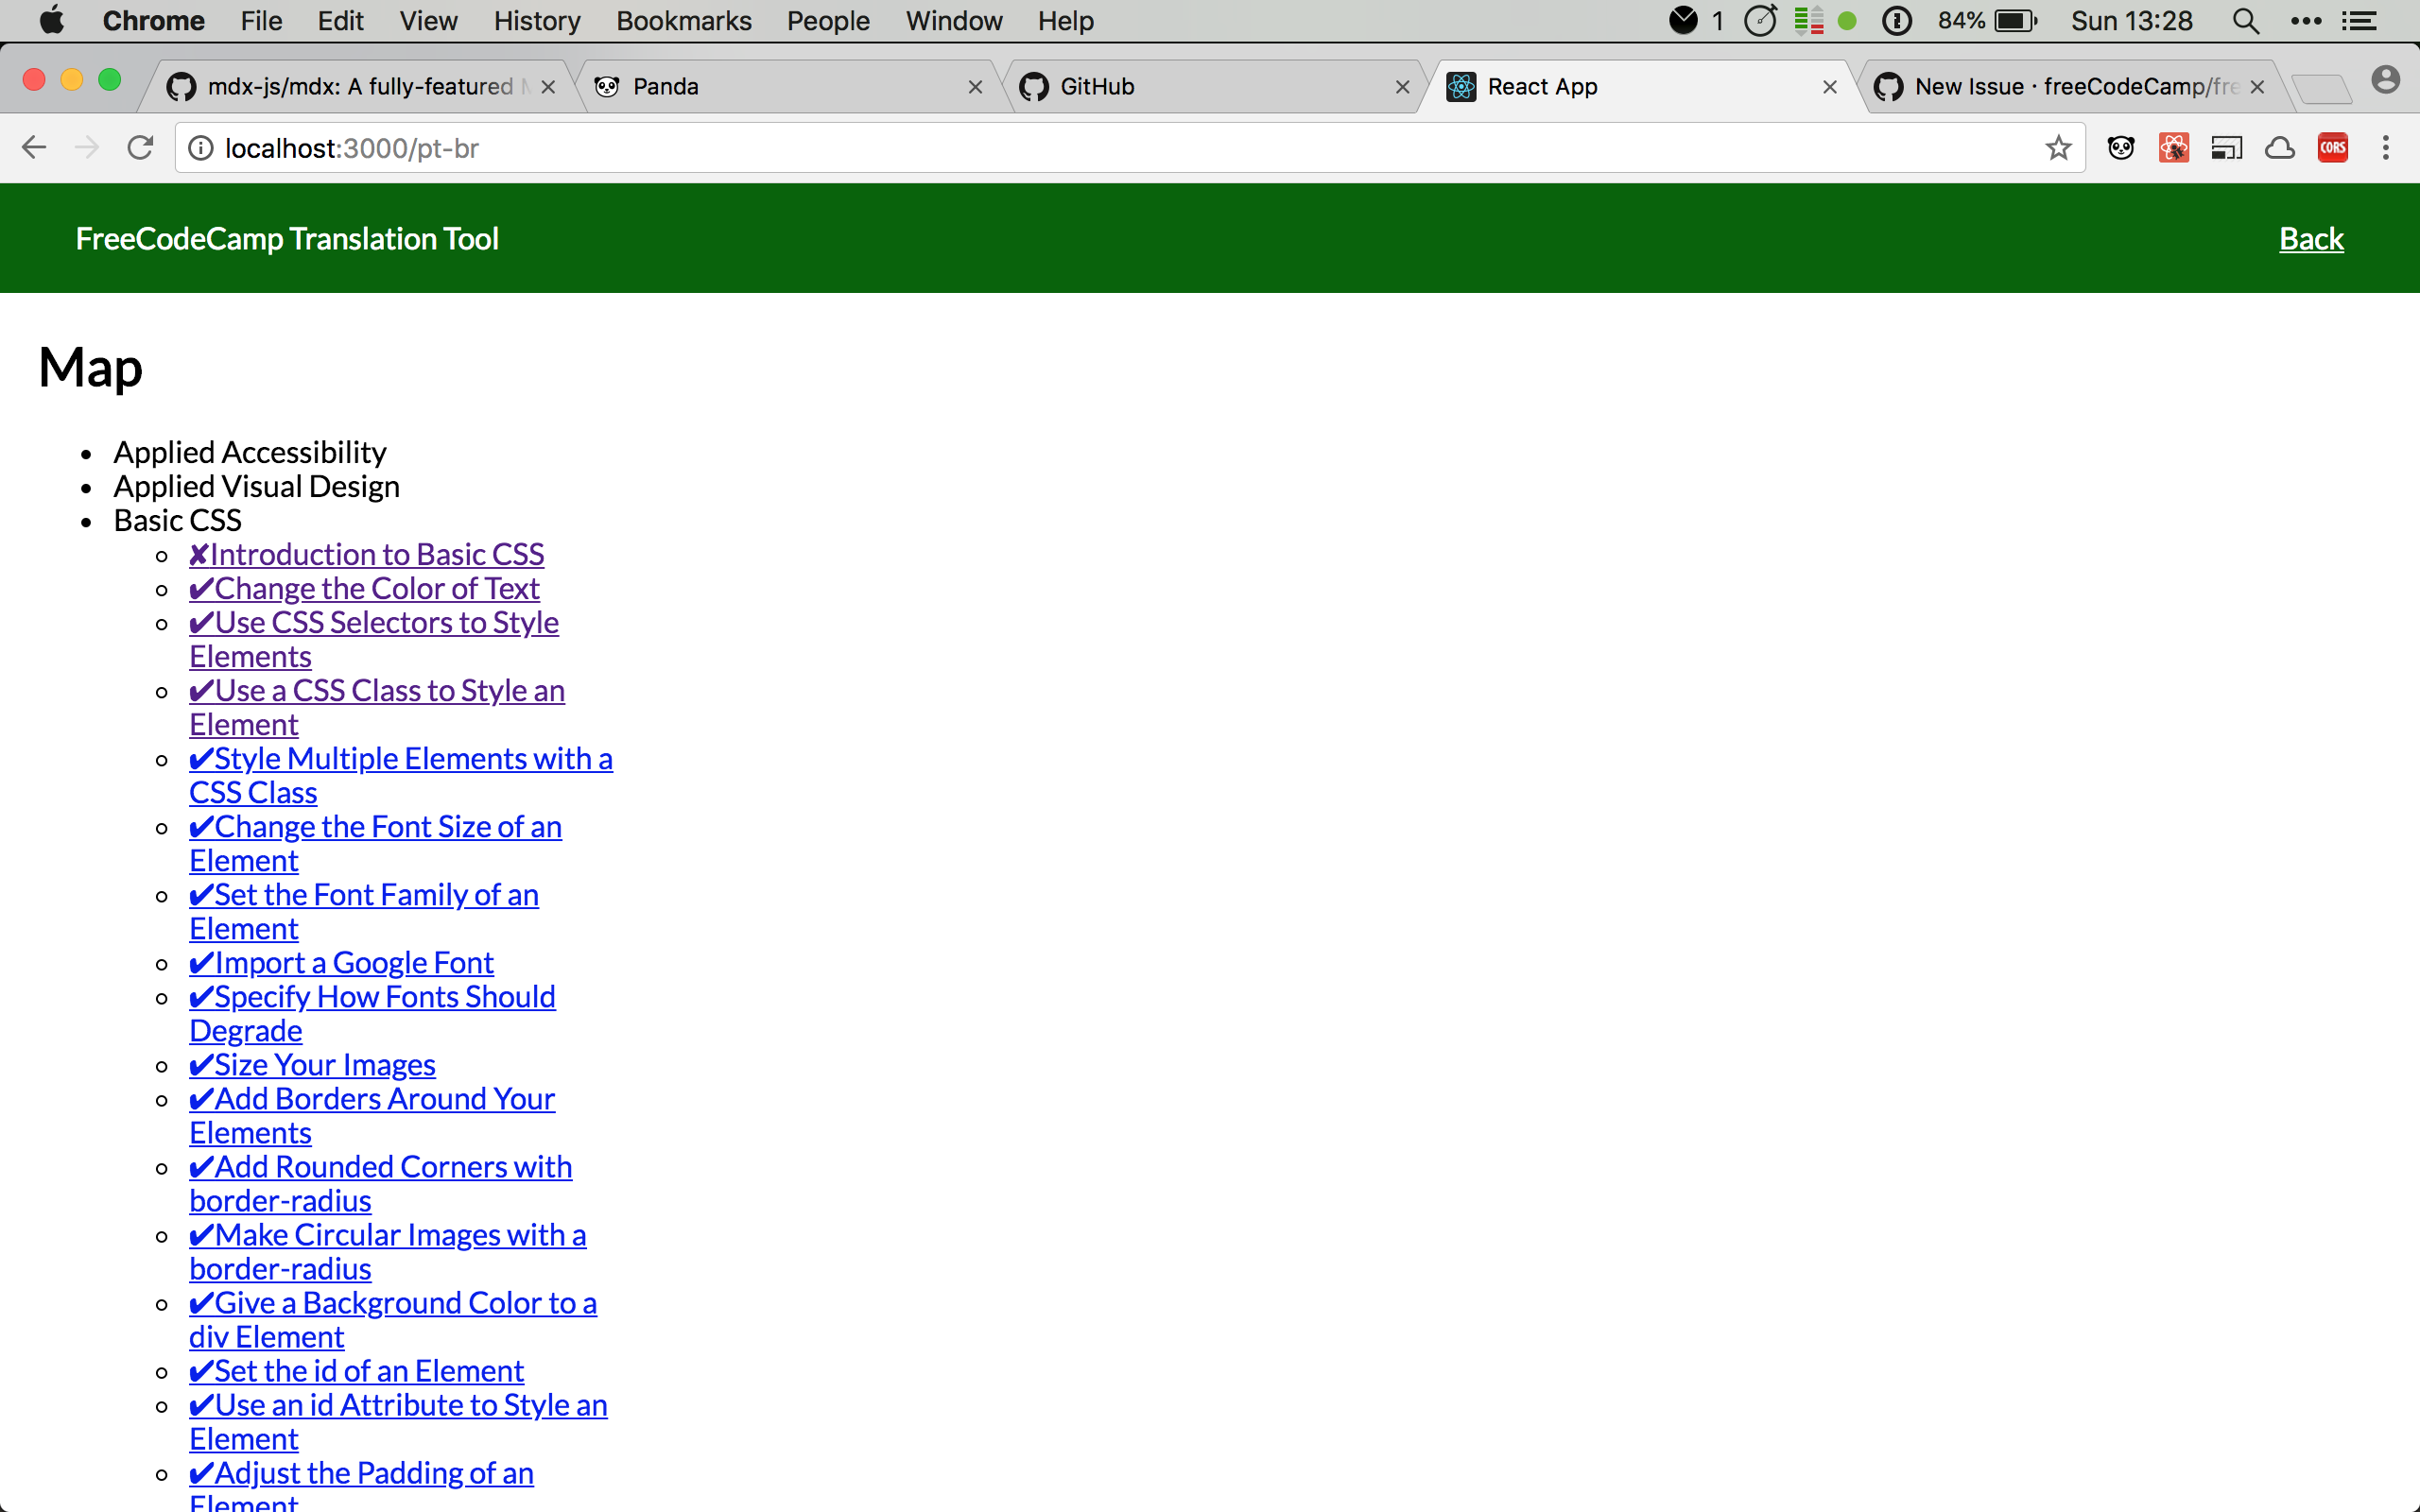Open Introduction to Basic CSS link
Screen dimensions: 2420x1512
coord(367,554)
